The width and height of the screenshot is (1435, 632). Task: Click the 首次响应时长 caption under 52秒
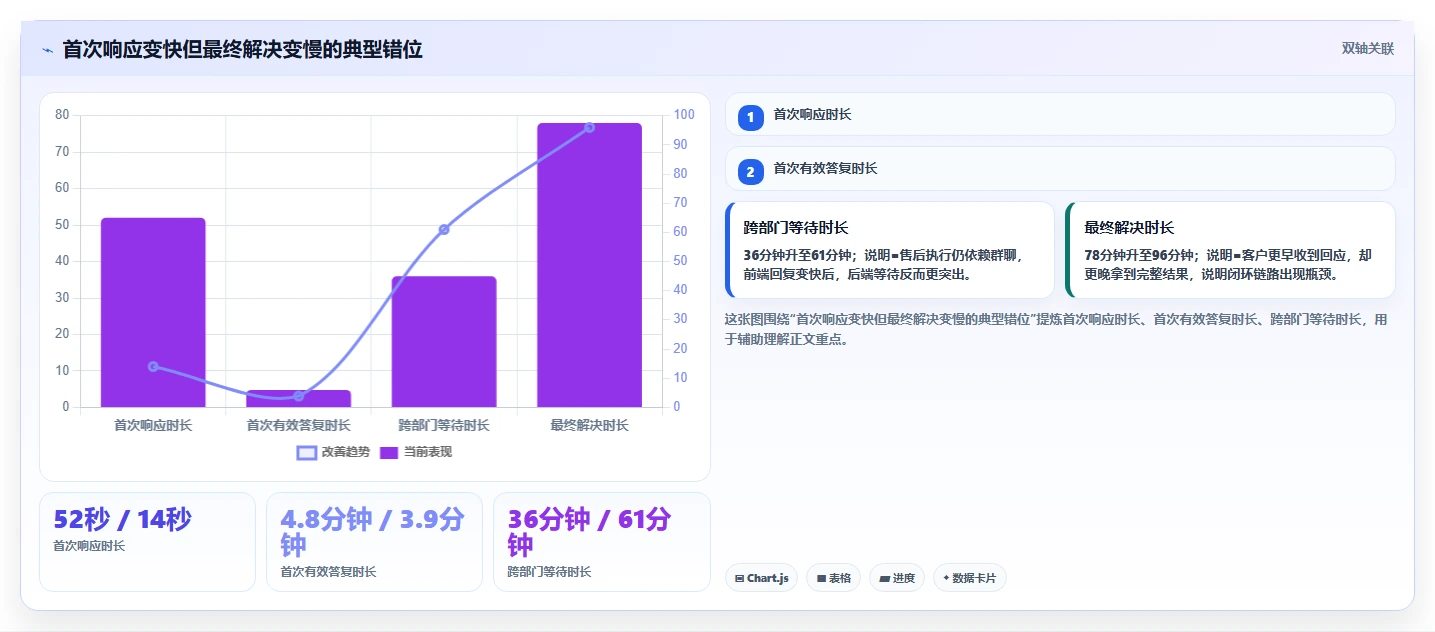(x=89, y=546)
